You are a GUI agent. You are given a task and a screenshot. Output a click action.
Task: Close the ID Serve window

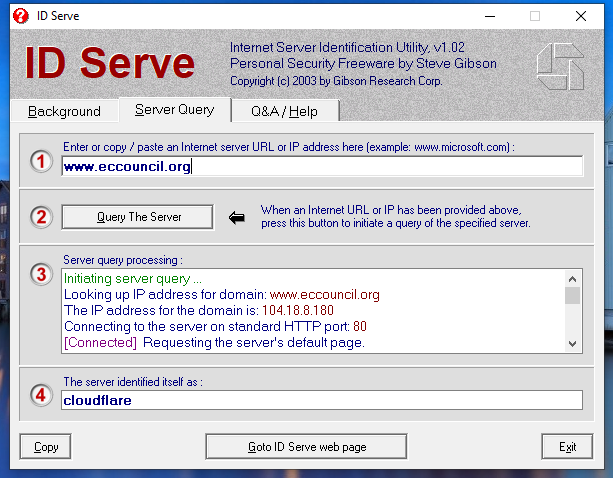[x=581, y=16]
